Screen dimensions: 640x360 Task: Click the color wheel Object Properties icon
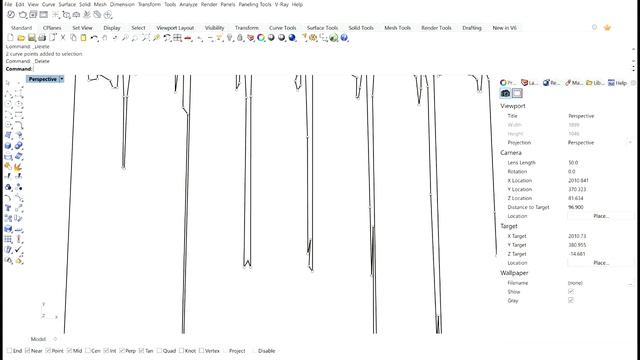pyautogui.click(x=261, y=38)
